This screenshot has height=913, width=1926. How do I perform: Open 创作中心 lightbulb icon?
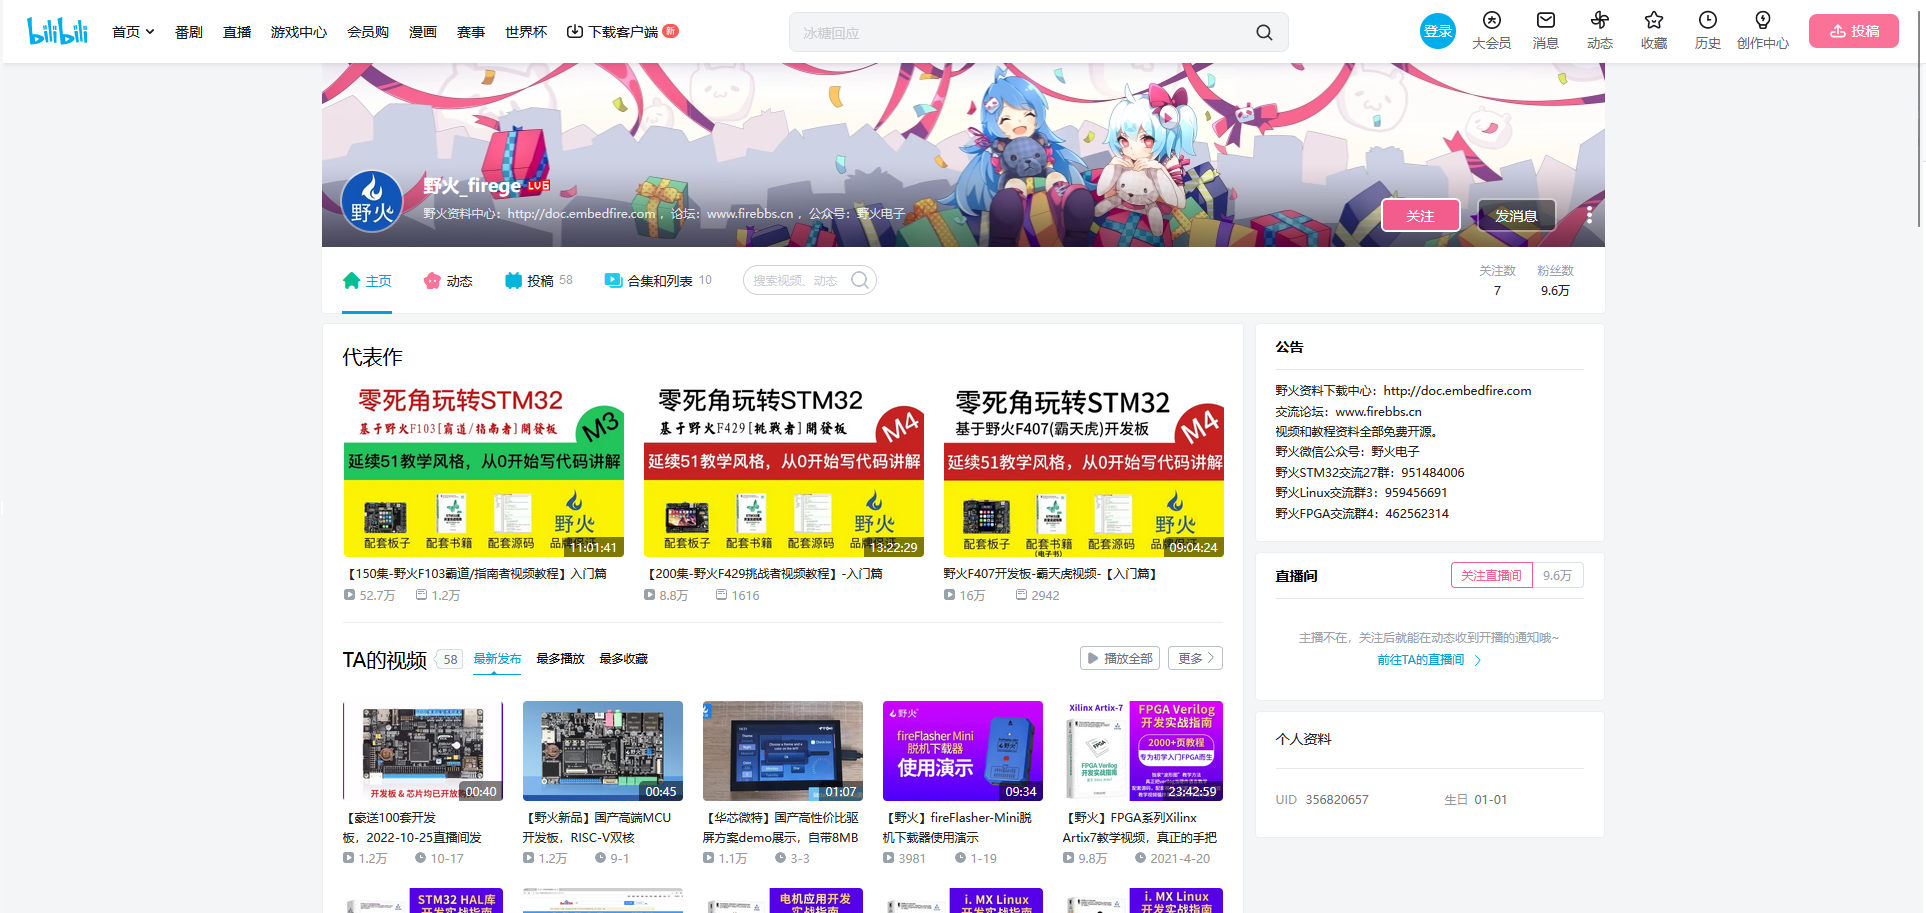click(x=1763, y=31)
